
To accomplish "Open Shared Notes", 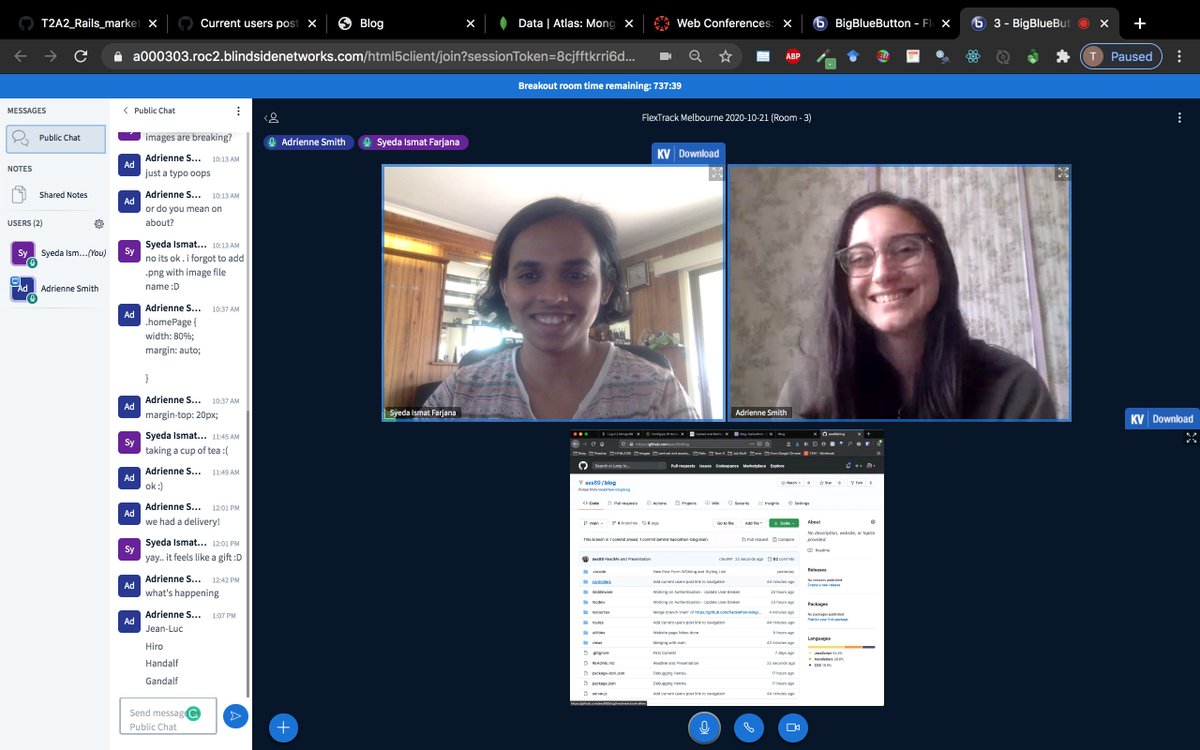I will point(54,195).
